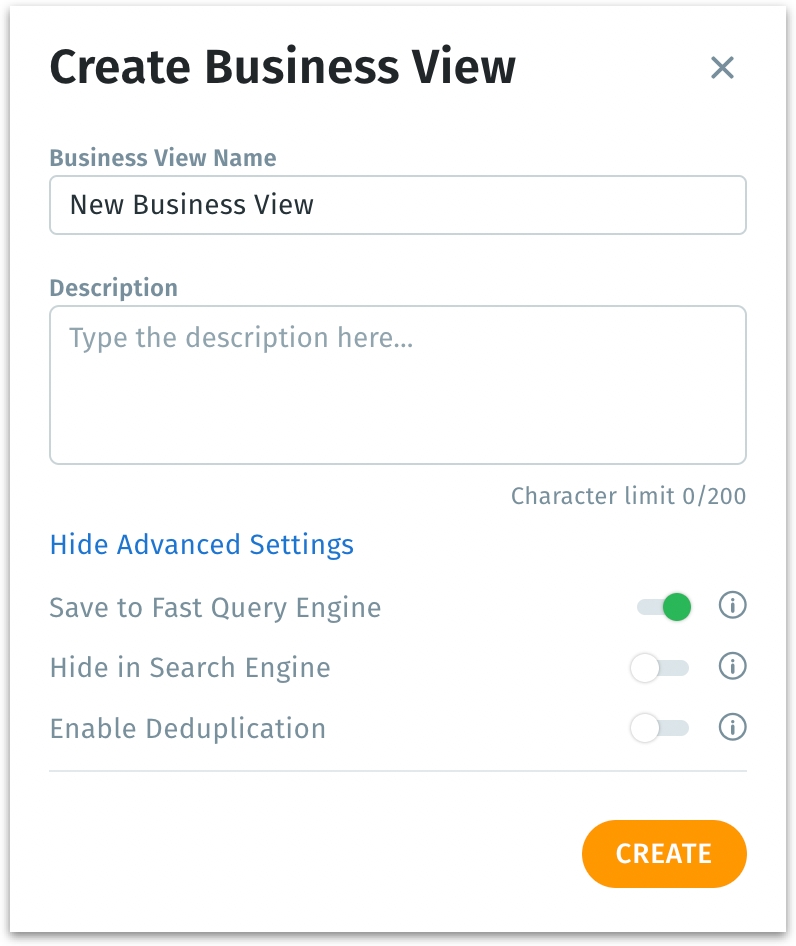Enable the Deduplication toggle switch
Viewport: 796px width, 946px height.
(659, 728)
